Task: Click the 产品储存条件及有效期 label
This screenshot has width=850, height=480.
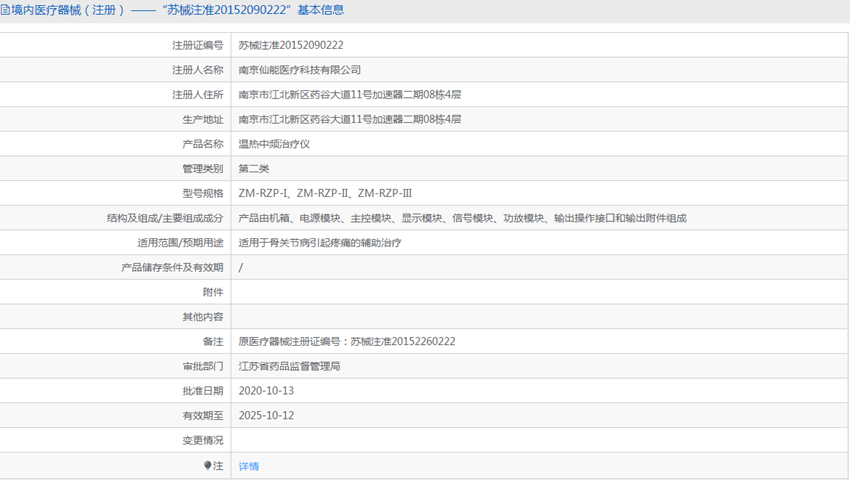Action: [172, 267]
